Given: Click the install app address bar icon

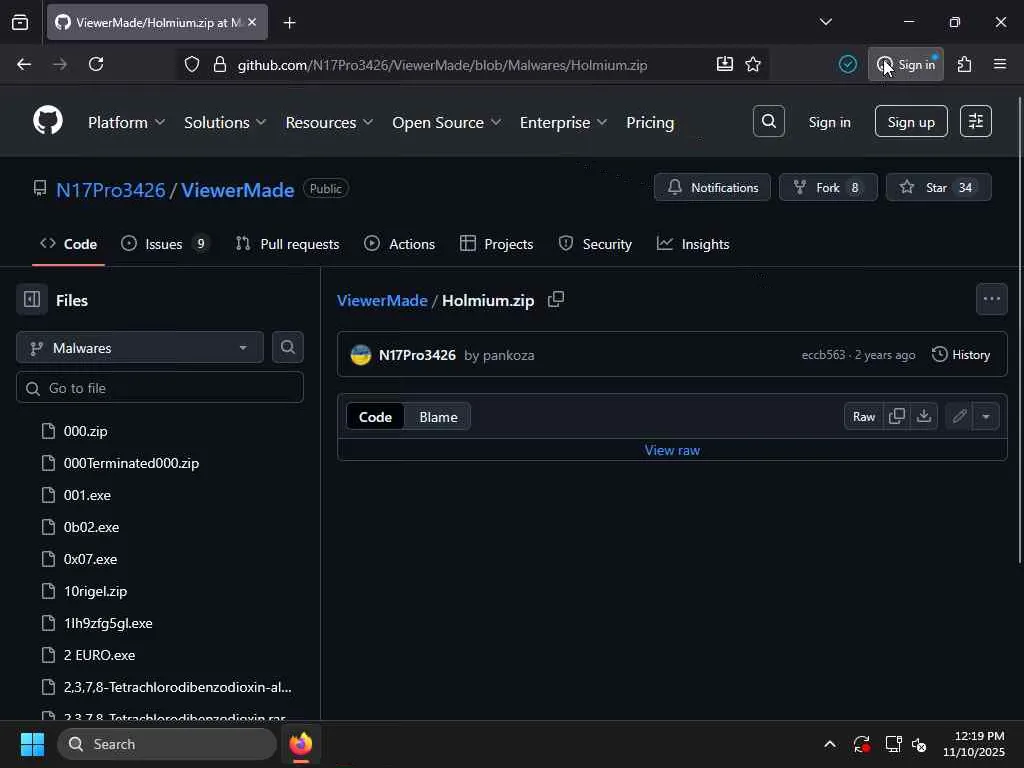Looking at the screenshot, I should [x=724, y=64].
